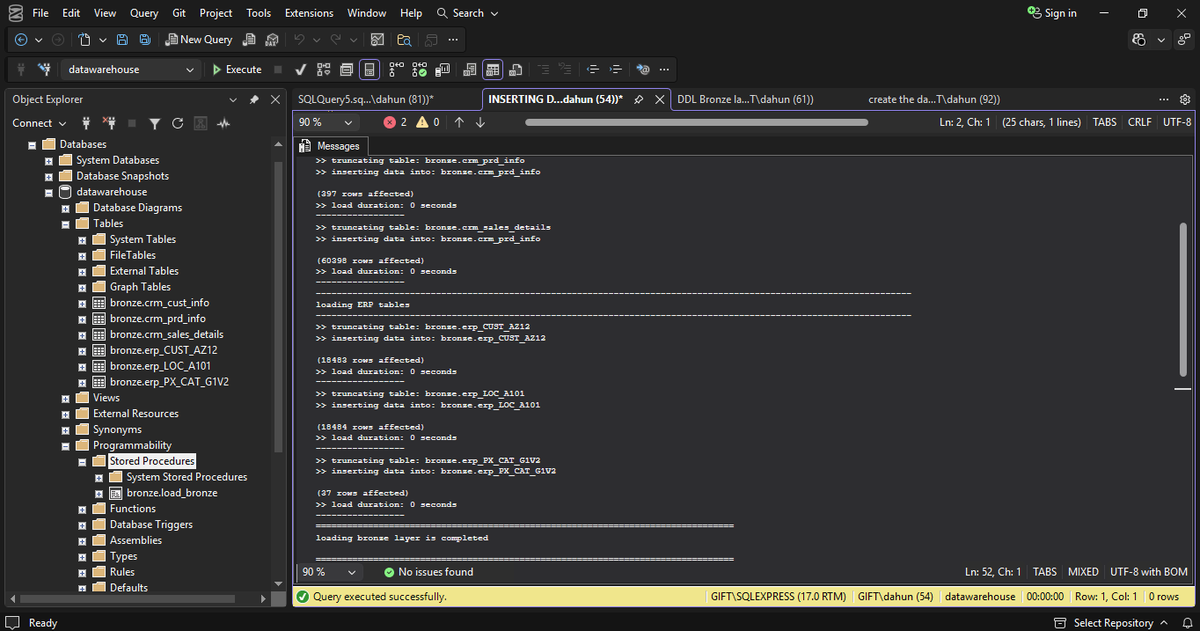Collapse the Databases tree node

[32, 144]
